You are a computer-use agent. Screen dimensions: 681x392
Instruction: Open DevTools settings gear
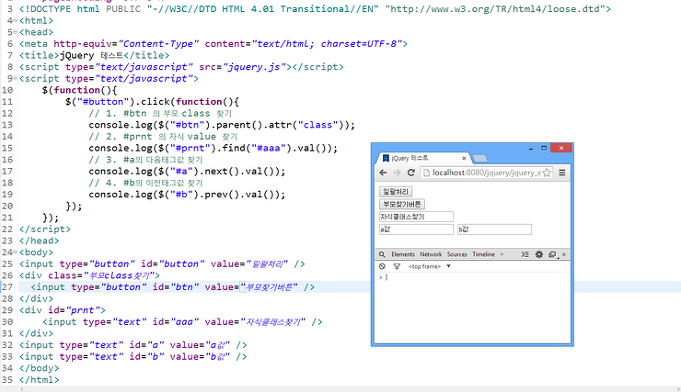coord(539,254)
